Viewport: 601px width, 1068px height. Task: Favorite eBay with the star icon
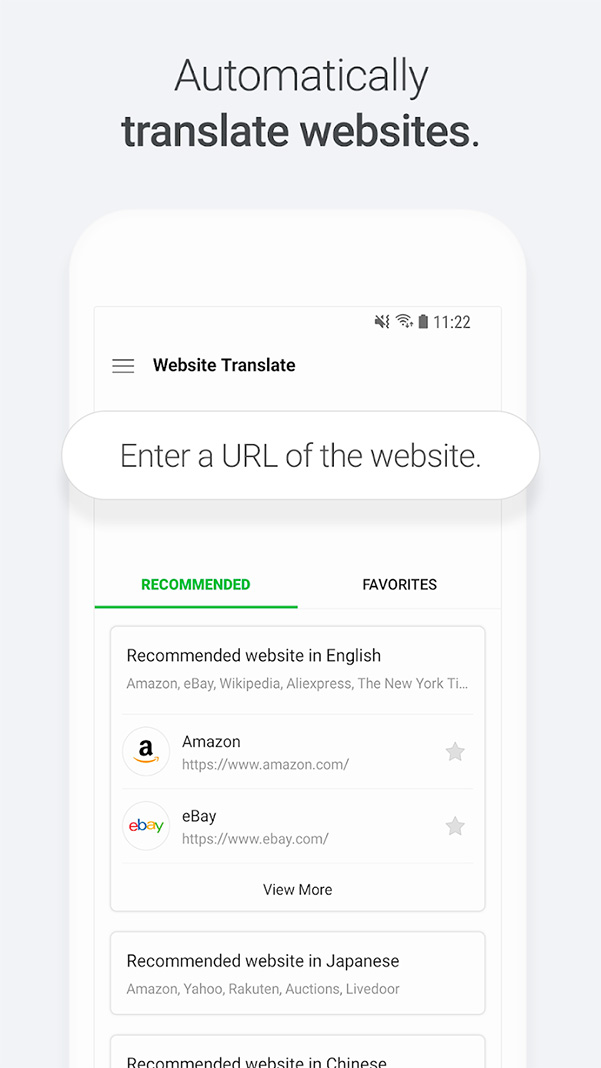click(455, 826)
